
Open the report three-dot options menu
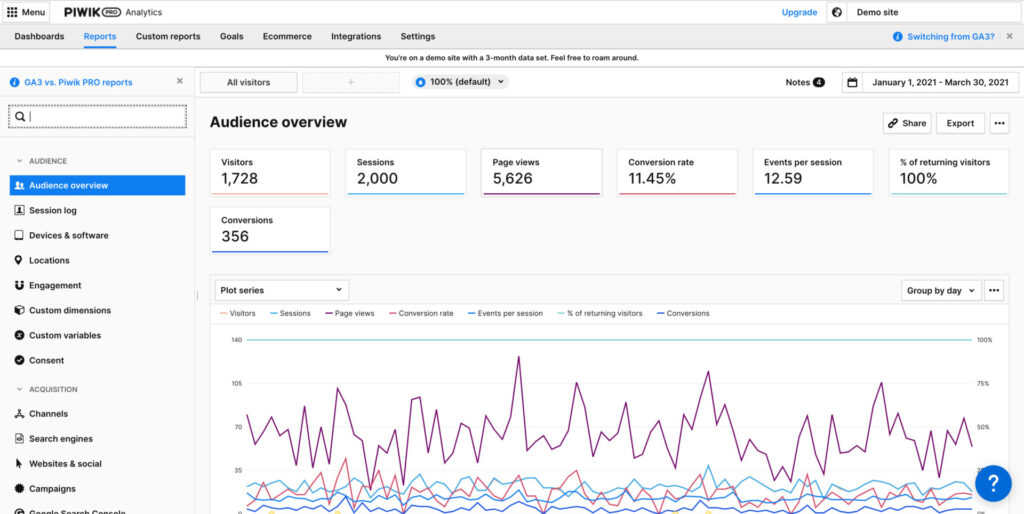click(1000, 123)
